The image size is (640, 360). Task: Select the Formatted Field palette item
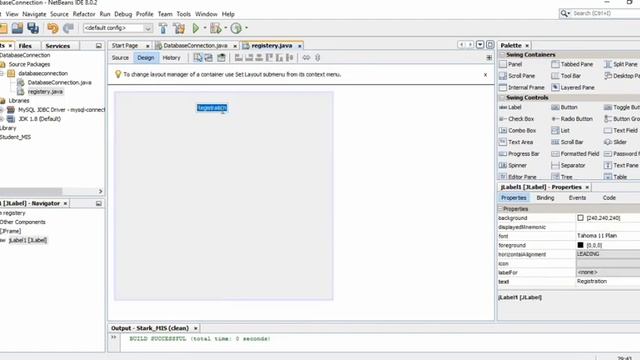pos(575,153)
